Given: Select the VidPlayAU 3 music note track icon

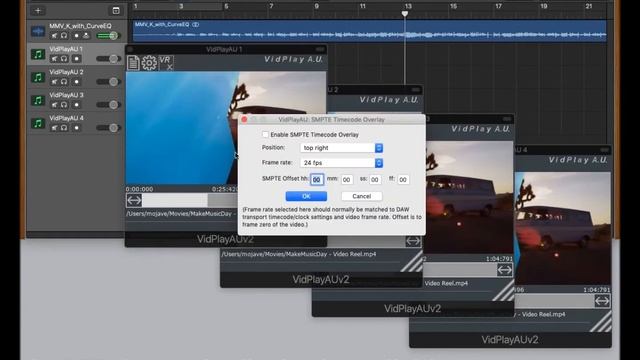Looking at the screenshot, I should click(38, 100).
